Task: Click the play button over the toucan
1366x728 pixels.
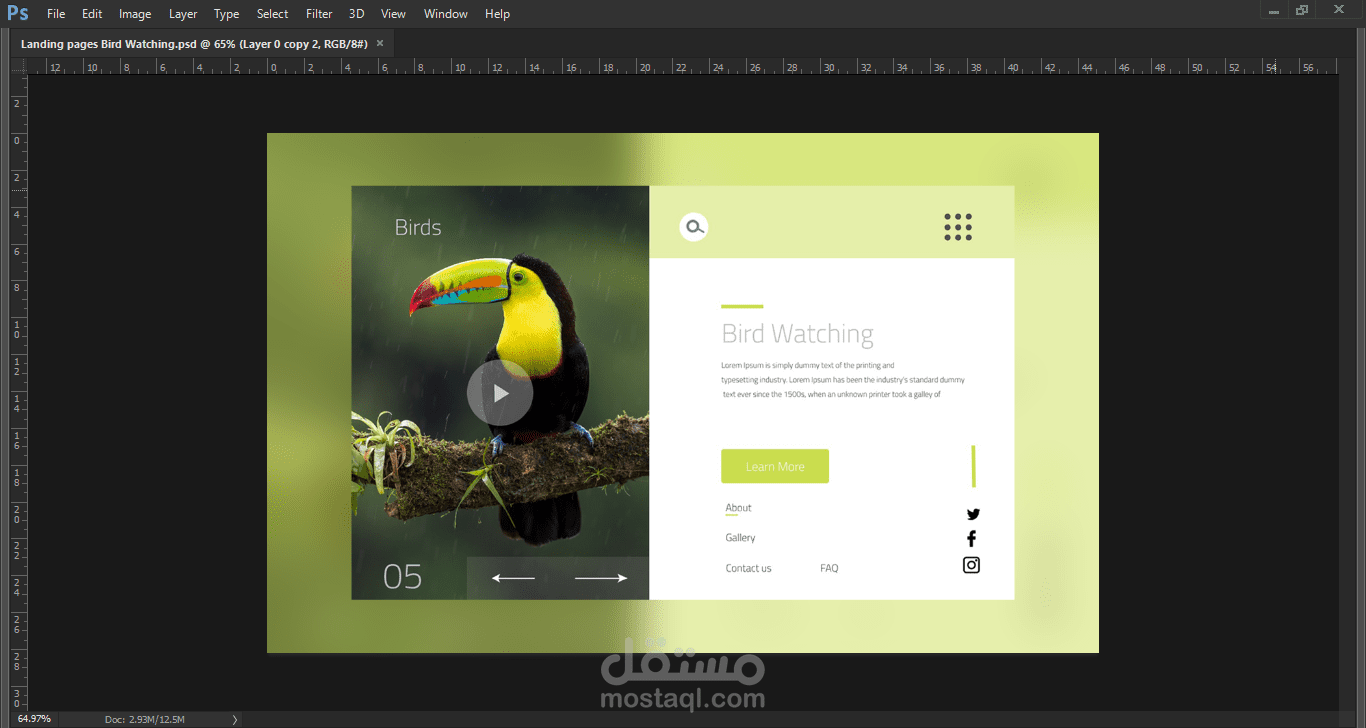Action: point(500,393)
